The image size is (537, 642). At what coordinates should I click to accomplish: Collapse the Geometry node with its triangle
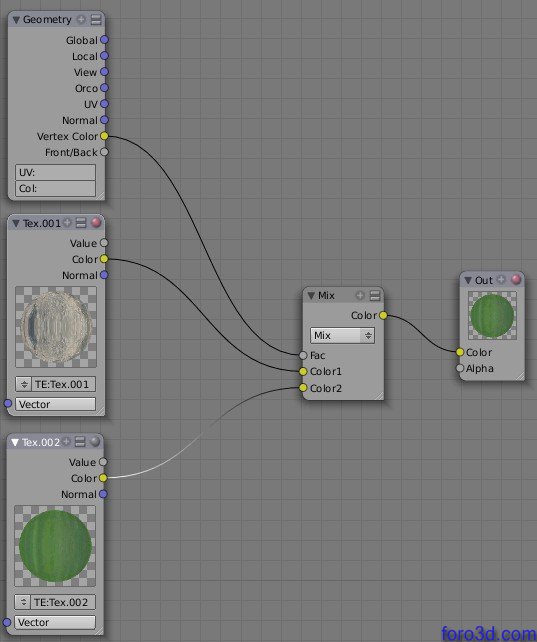pyautogui.click(x=16, y=20)
